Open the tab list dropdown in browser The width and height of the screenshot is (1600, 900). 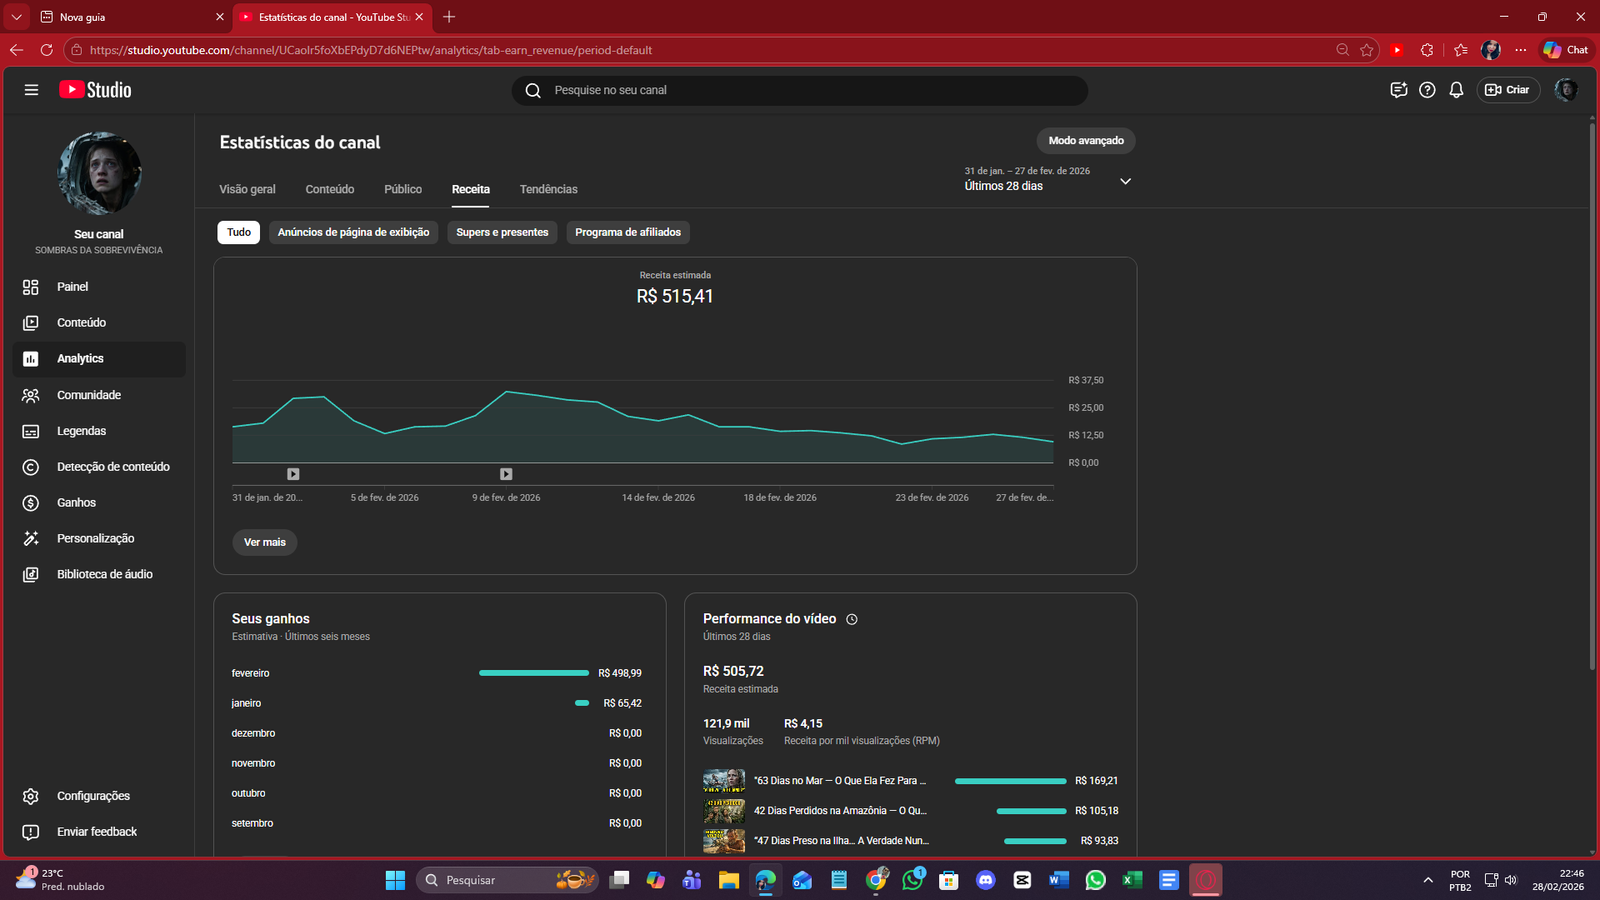[16, 17]
